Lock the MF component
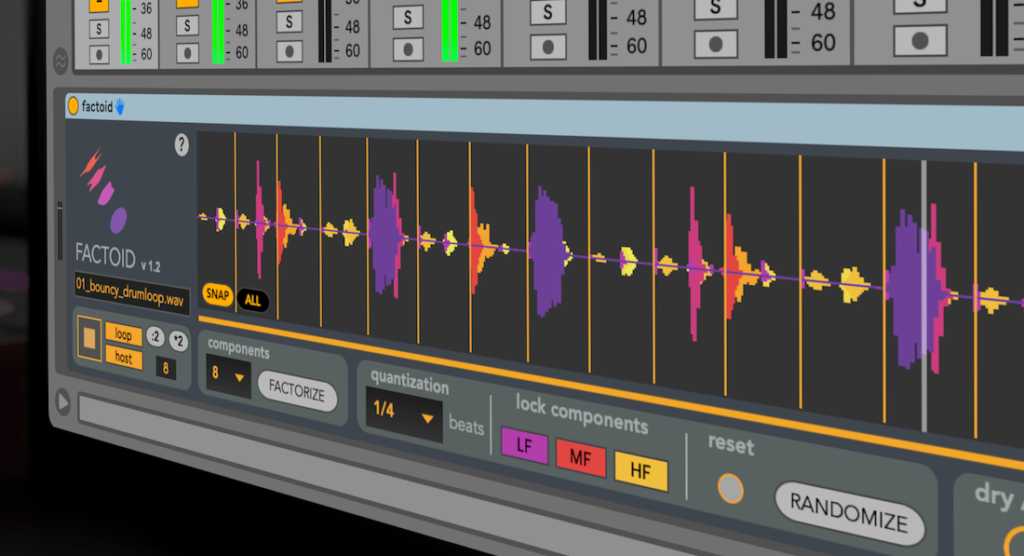Viewport: 1024px width, 556px height. (x=581, y=458)
